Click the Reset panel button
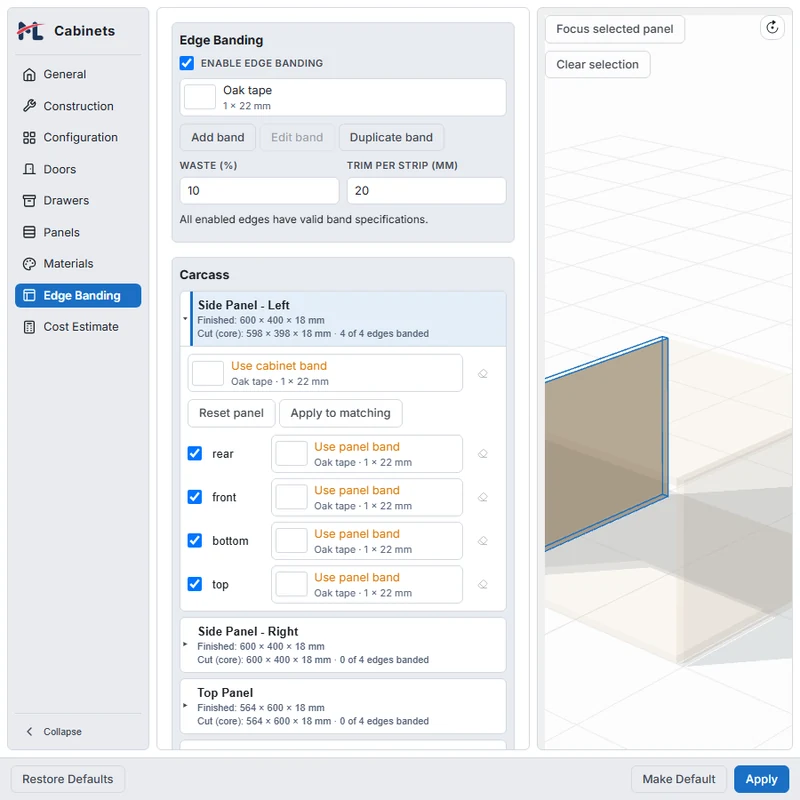Screen dimensions: 800x800 point(232,413)
